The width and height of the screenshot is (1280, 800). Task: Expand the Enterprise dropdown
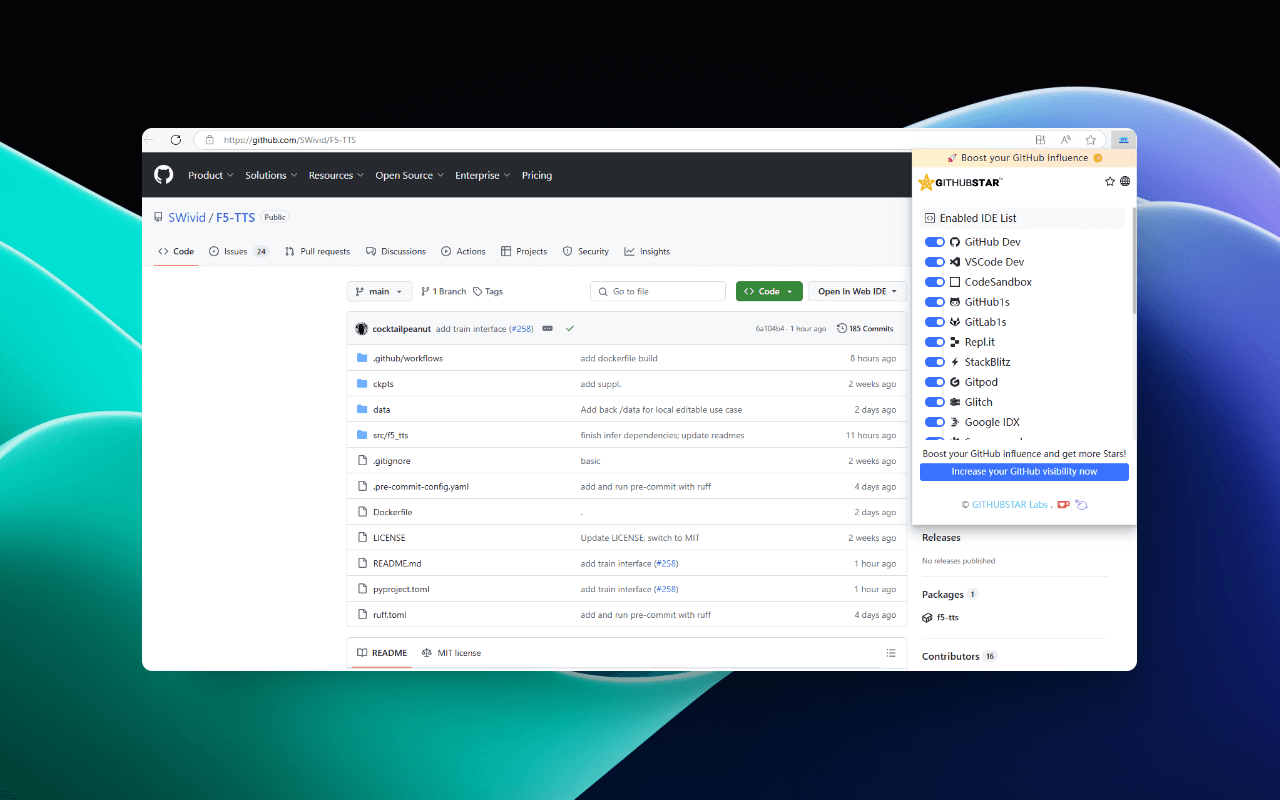[483, 175]
